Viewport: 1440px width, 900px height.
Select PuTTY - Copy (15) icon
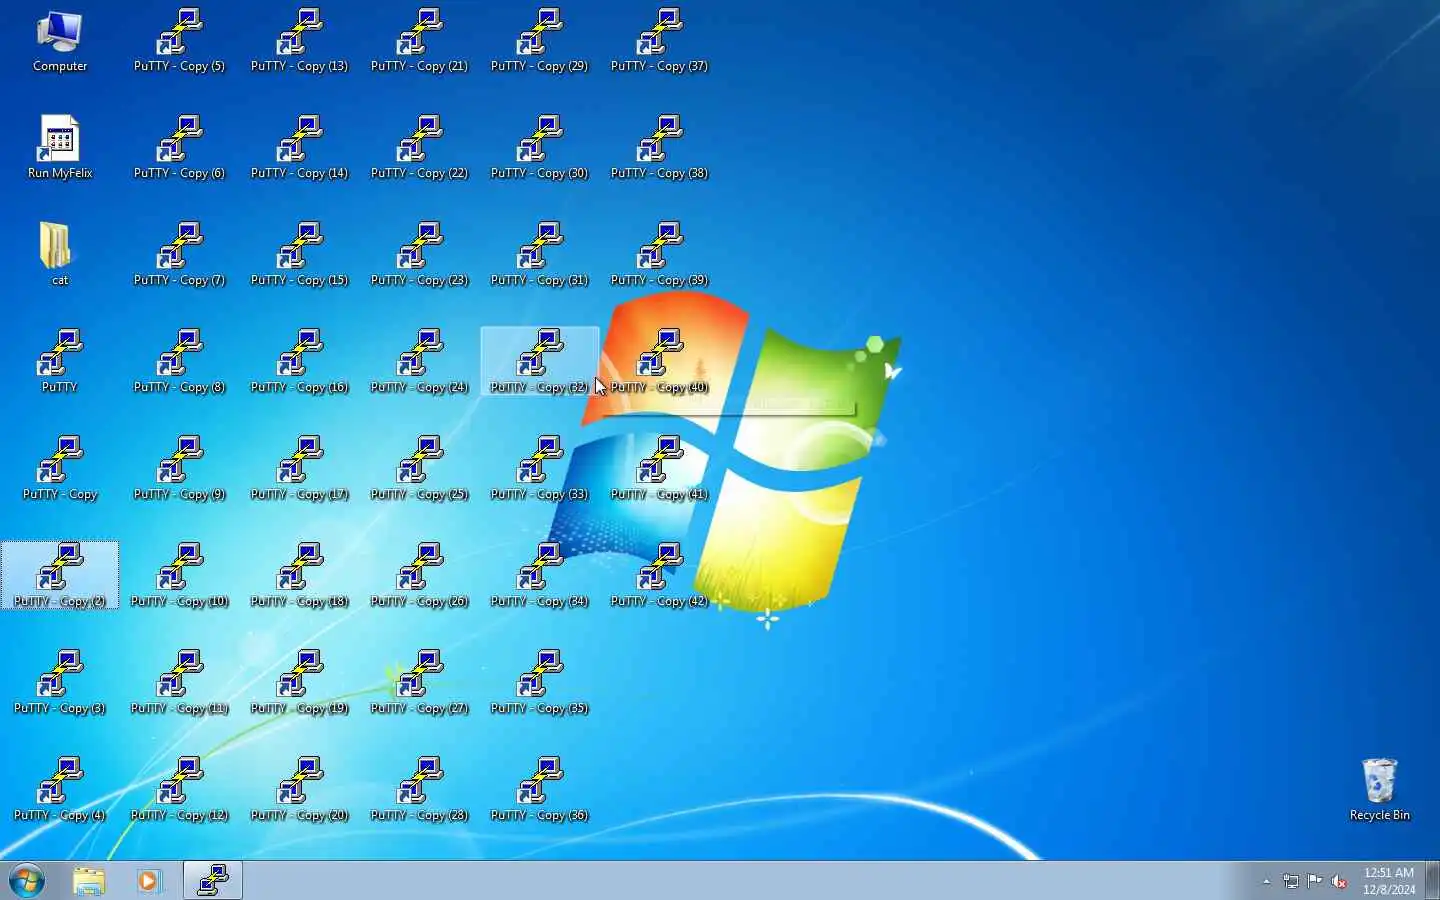coord(300,255)
